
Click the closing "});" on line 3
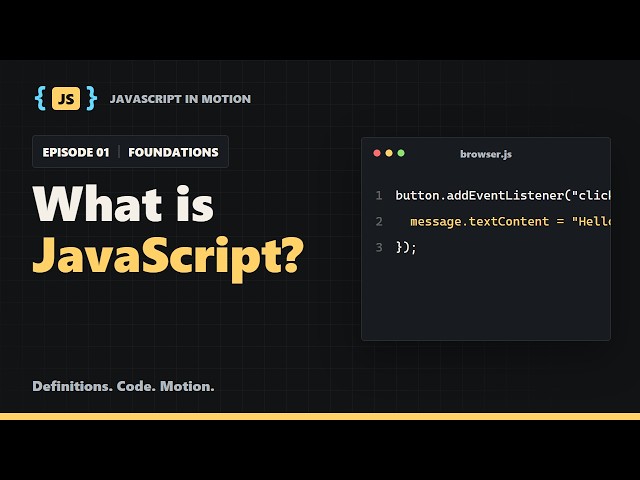click(x=406, y=247)
